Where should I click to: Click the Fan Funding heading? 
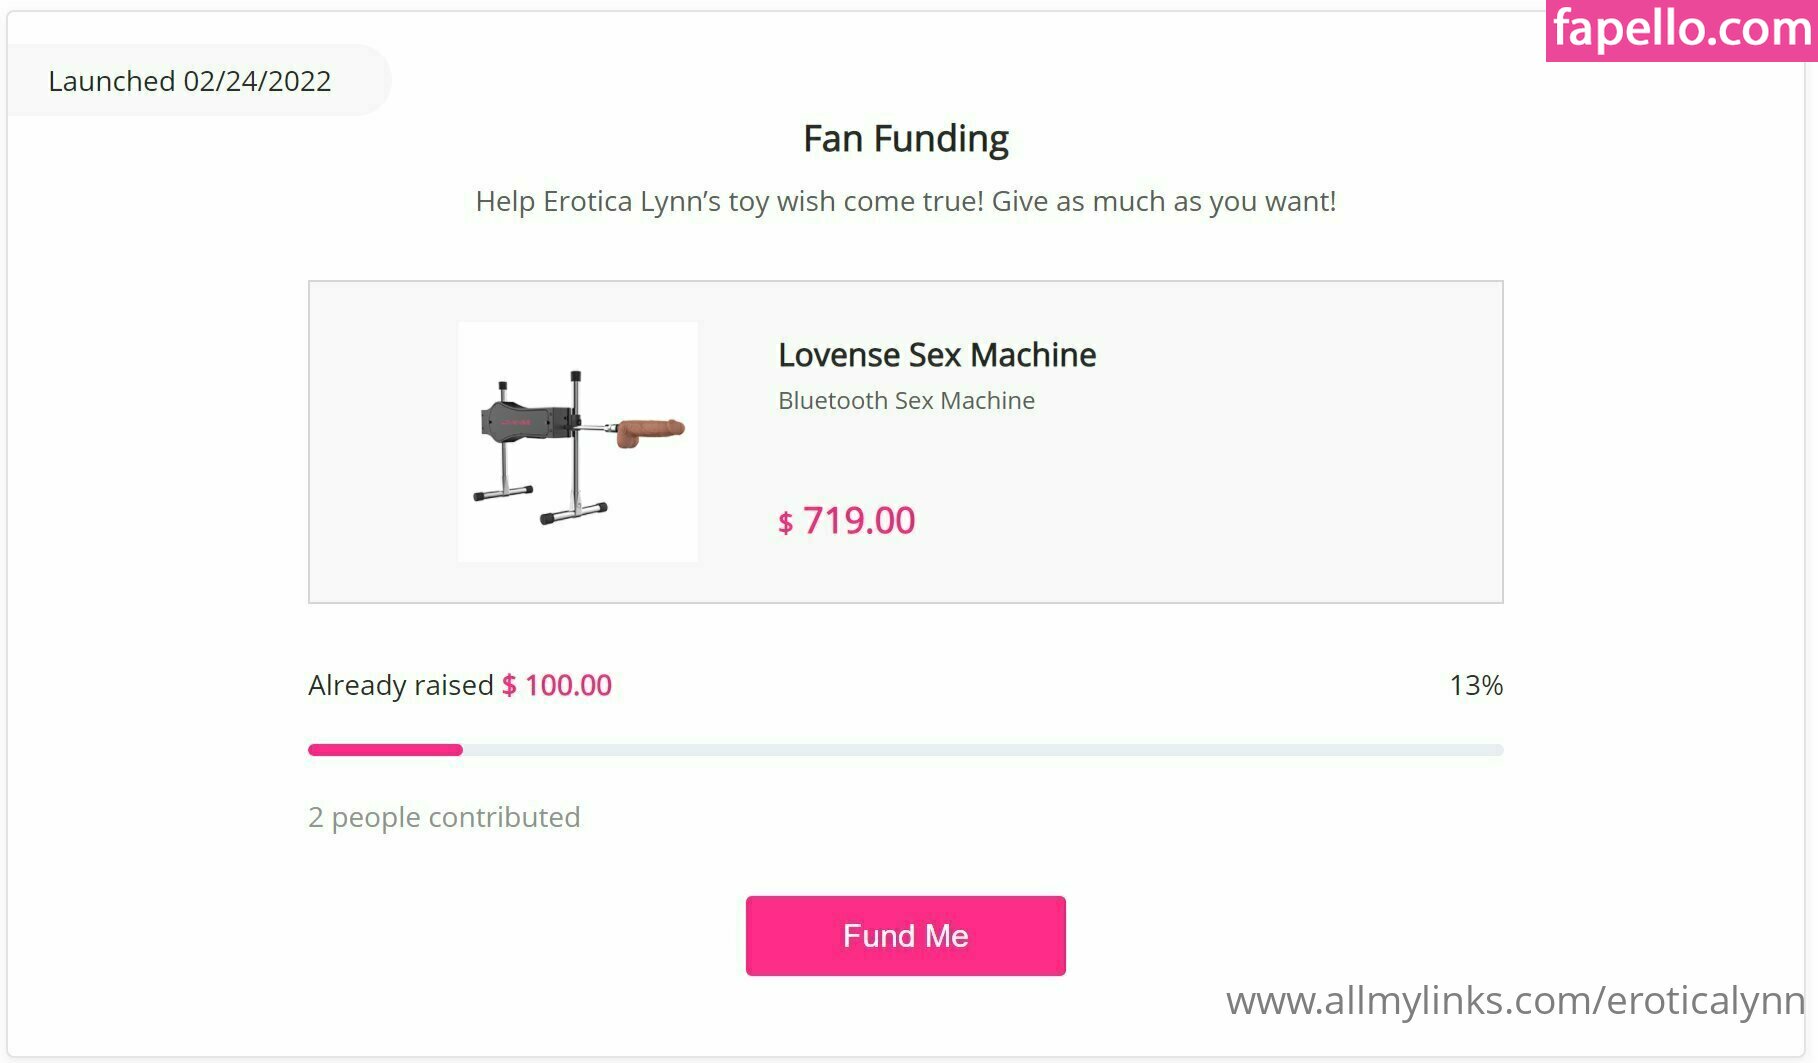click(905, 139)
